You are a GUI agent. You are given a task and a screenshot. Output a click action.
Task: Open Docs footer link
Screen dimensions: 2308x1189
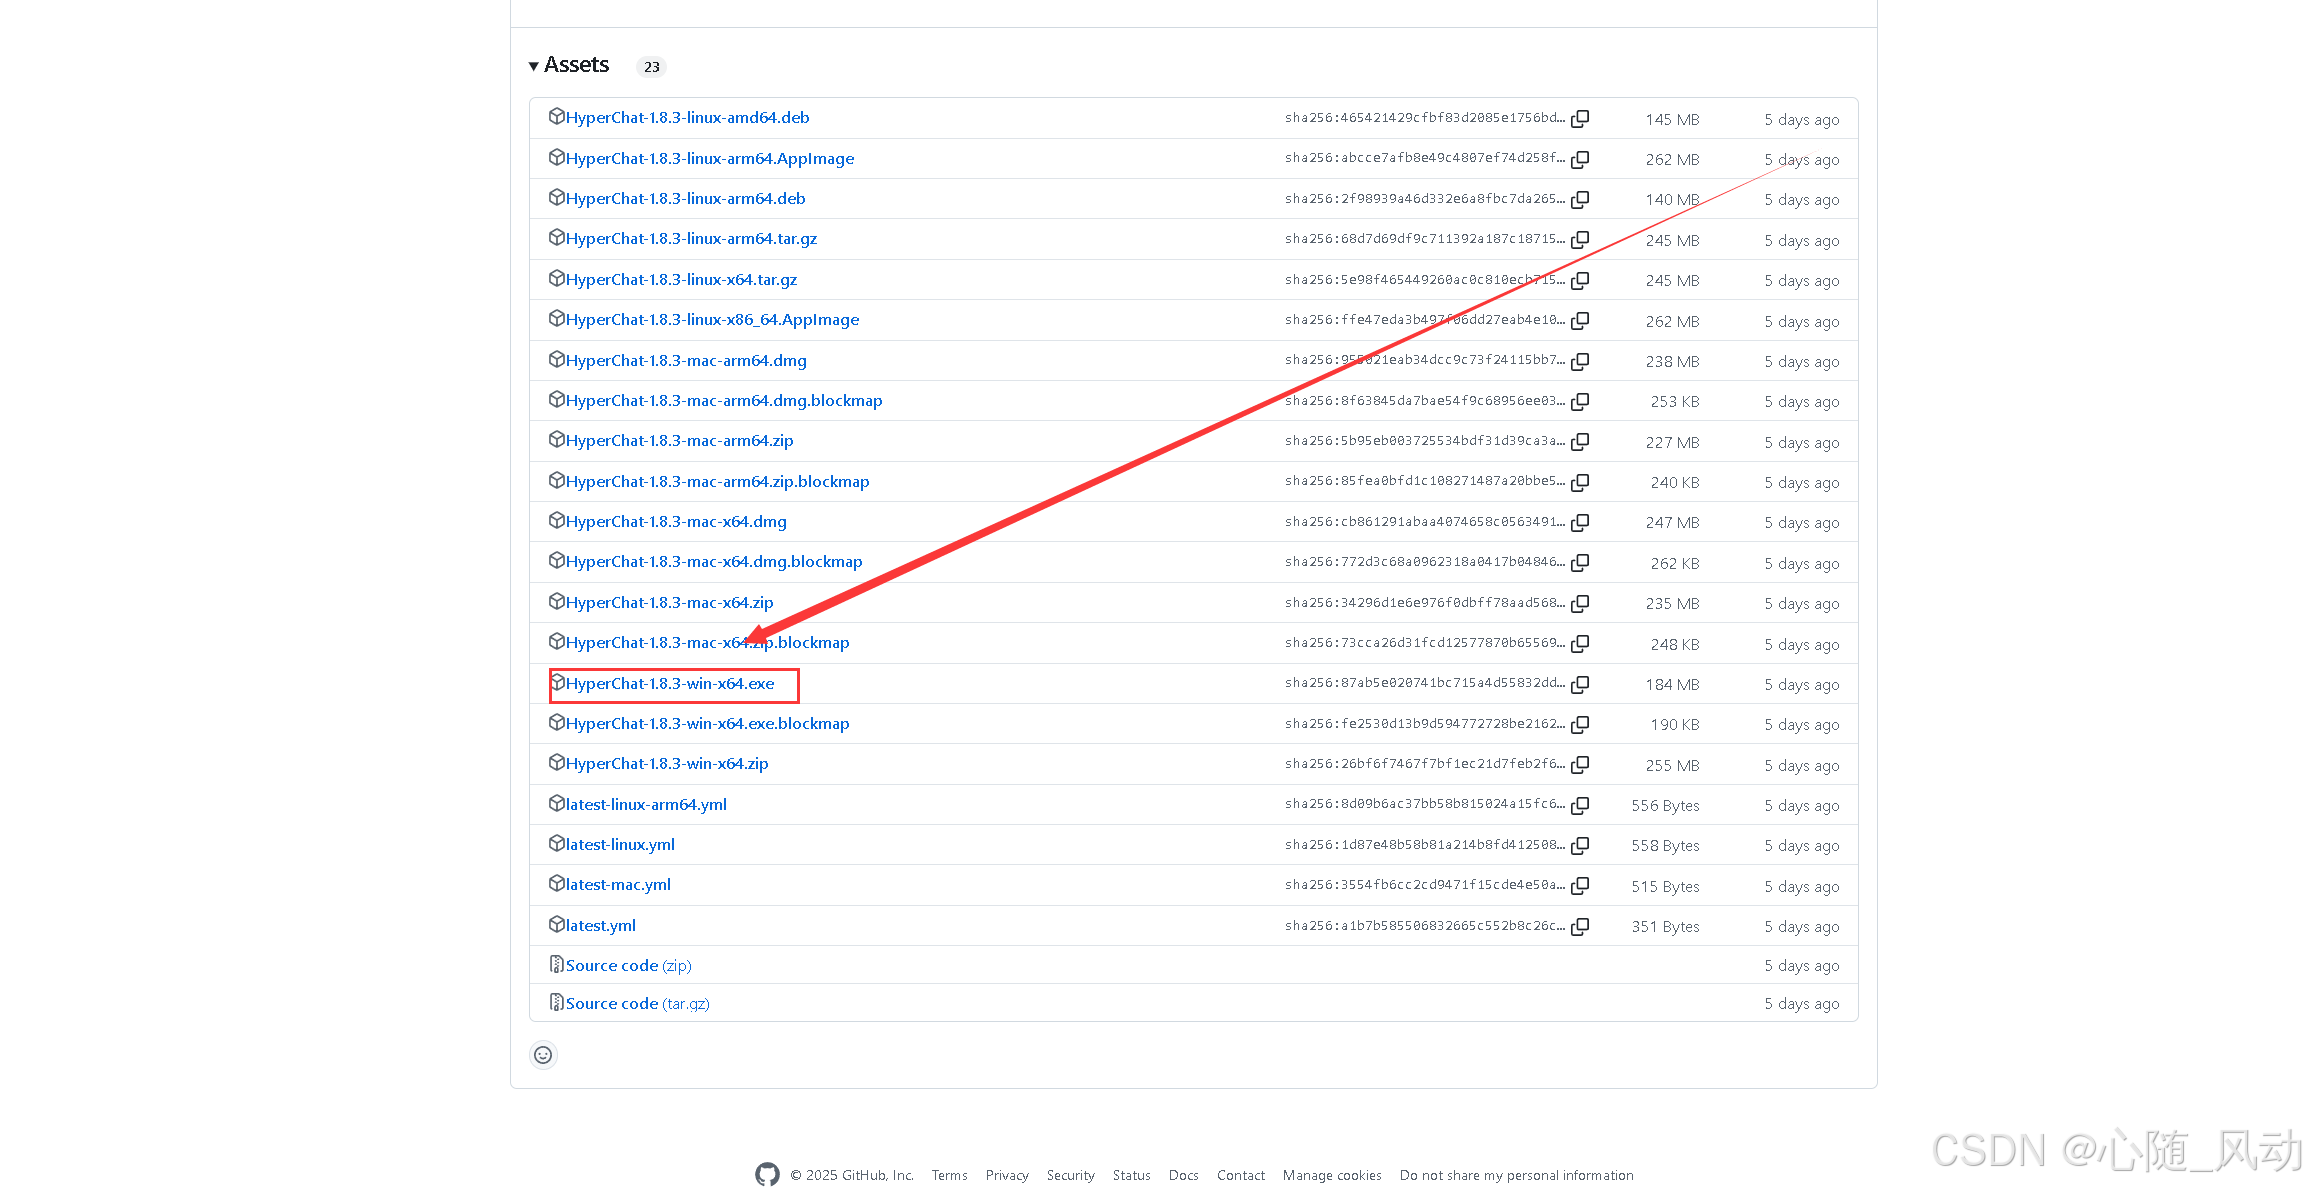pyautogui.click(x=1184, y=1175)
